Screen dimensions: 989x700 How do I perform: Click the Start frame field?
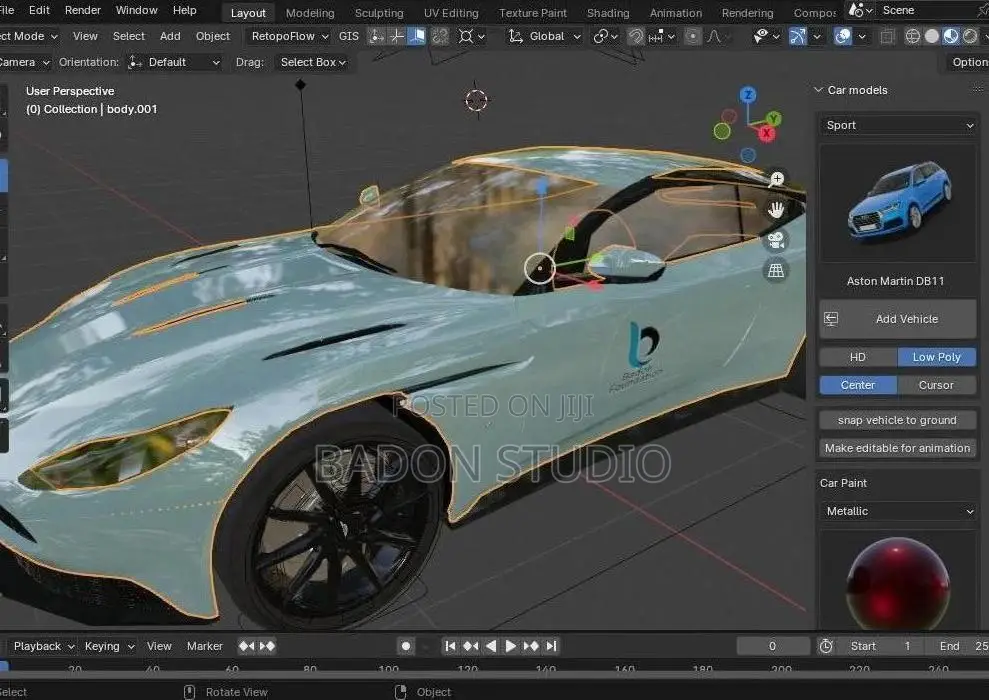pyautogui.click(x=881, y=646)
